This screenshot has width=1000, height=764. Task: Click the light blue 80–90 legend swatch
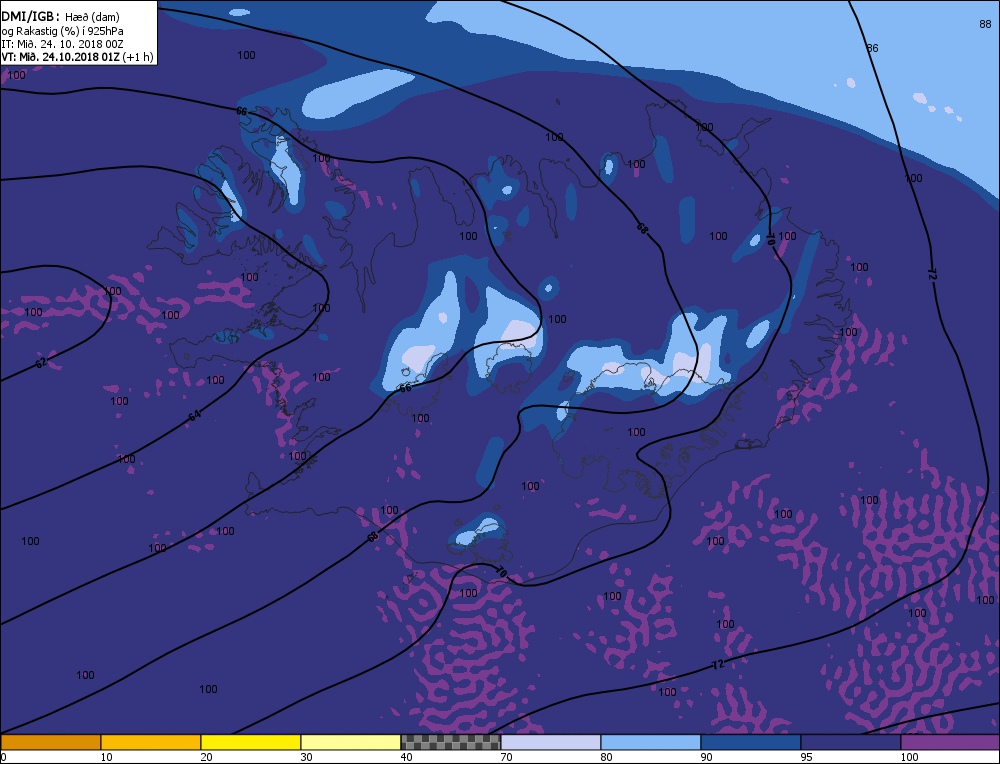point(651,742)
